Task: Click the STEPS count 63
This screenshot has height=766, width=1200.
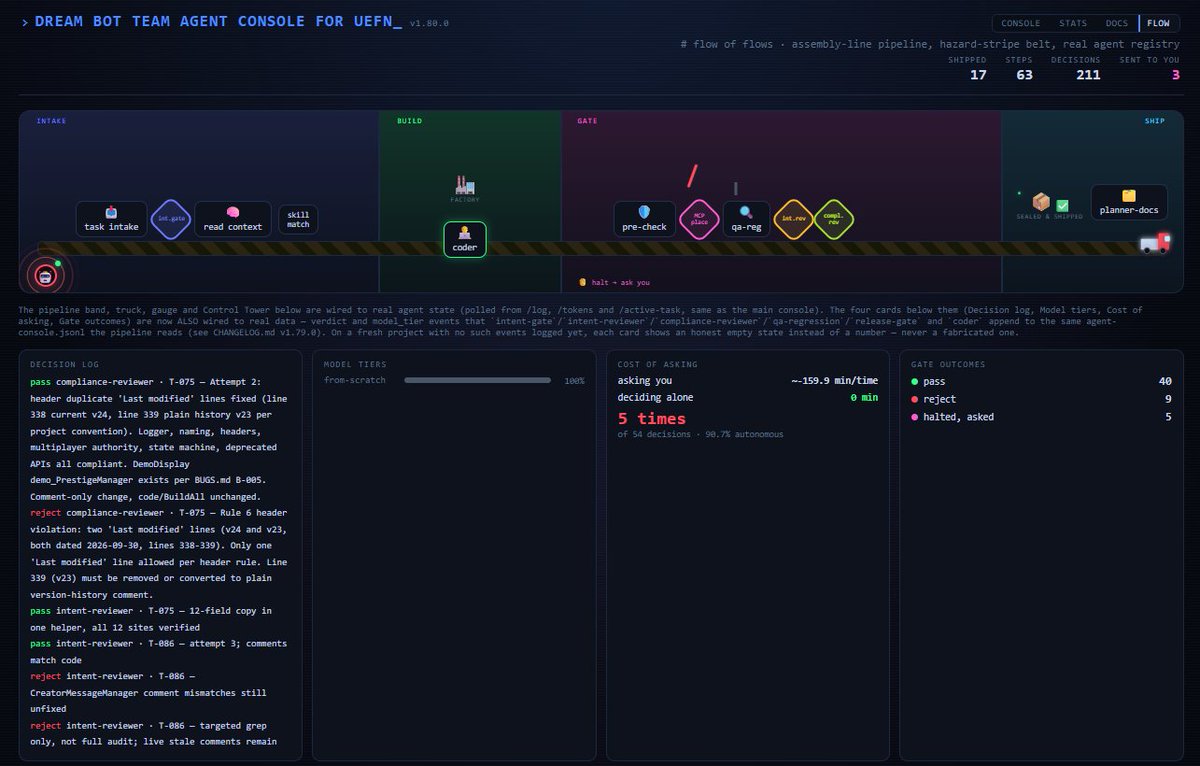Action: (x=1024, y=75)
